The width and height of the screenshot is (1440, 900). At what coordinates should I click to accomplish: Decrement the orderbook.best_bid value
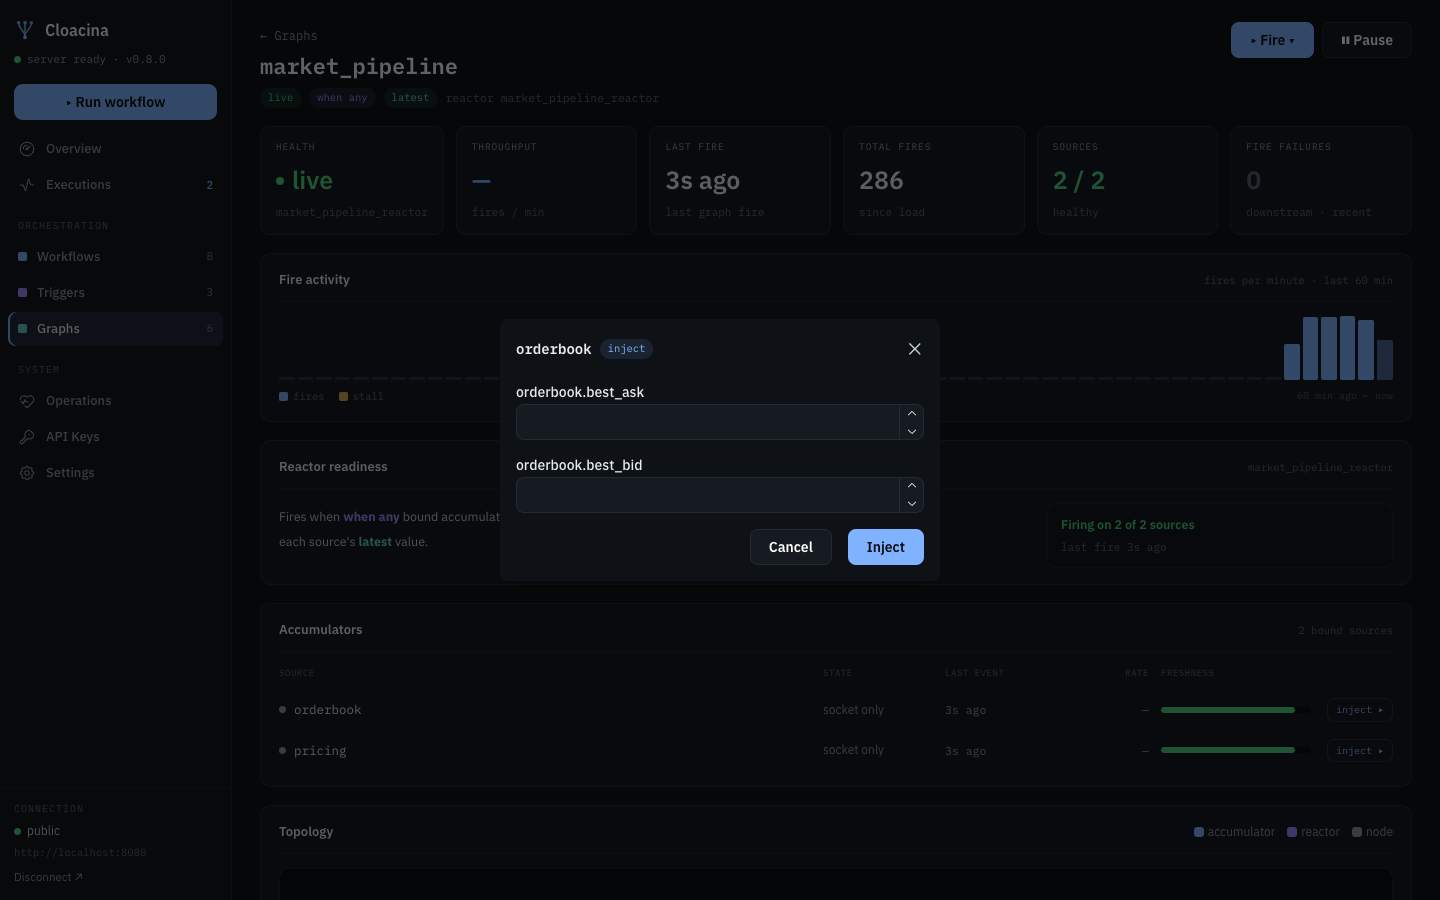tap(912, 504)
